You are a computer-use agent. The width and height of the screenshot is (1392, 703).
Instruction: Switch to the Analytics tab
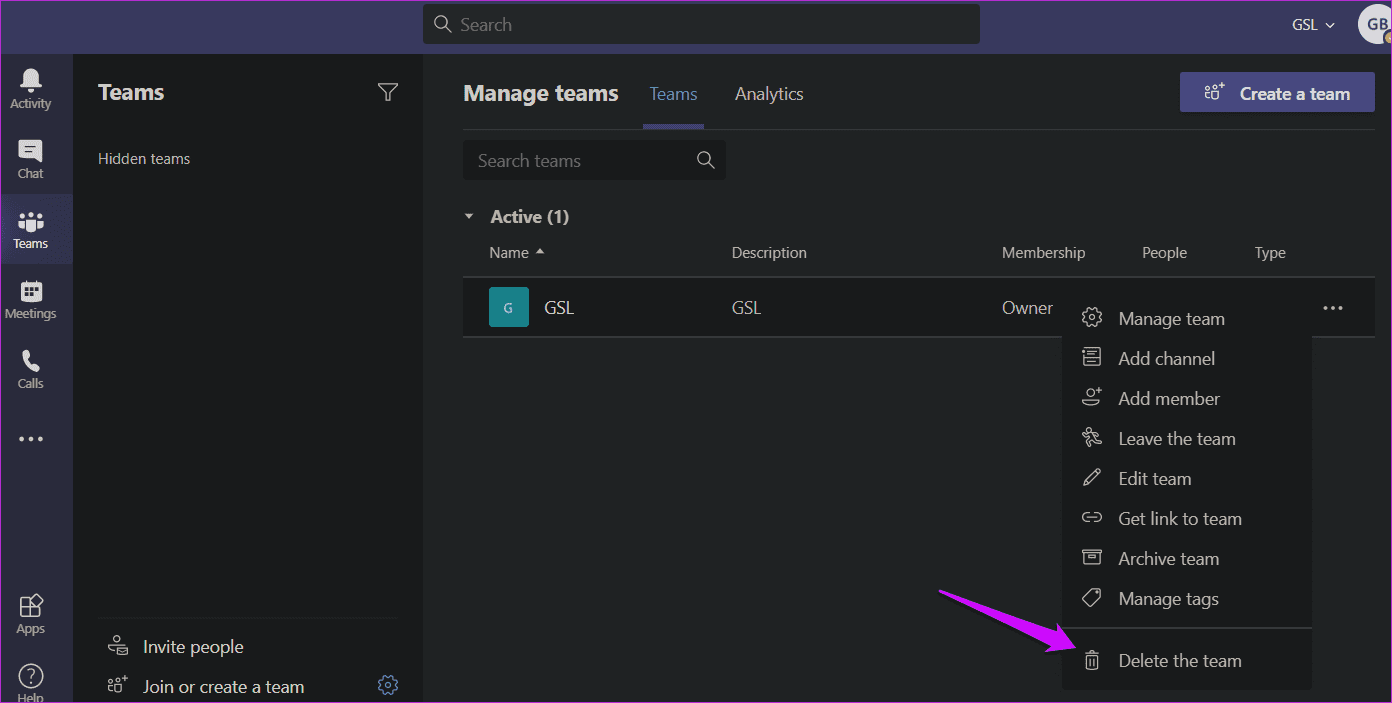click(x=769, y=94)
